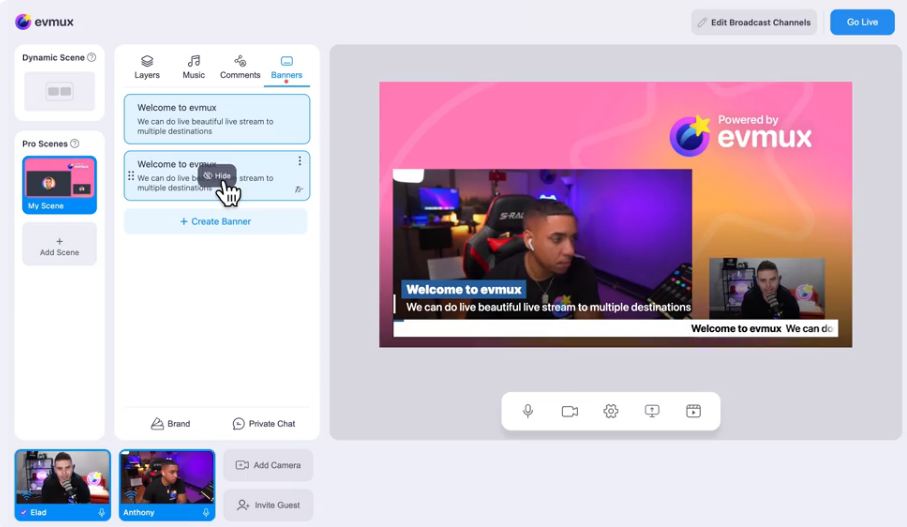Viewport: 907px width, 527px height.
Task: Click Edit Broadcast Channels
Action: [754, 23]
